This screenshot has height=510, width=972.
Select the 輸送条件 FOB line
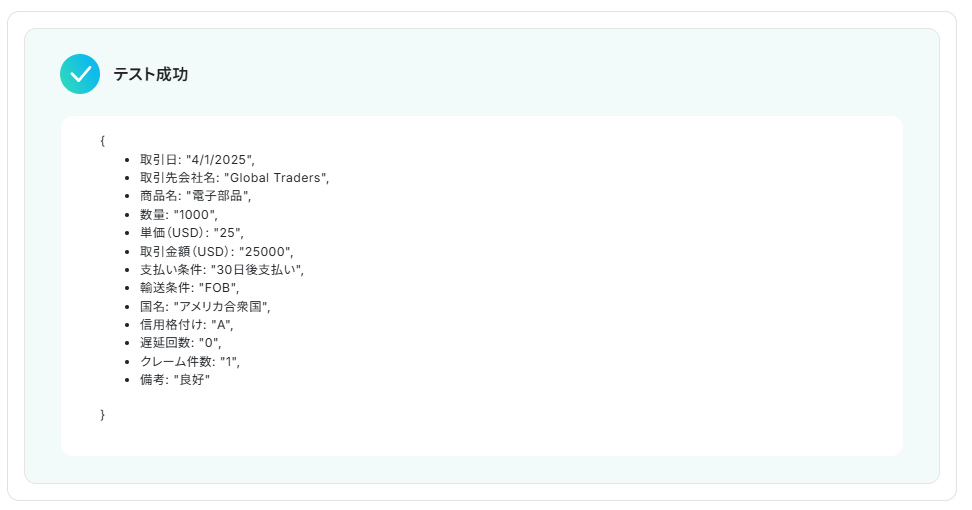(x=189, y=288)
